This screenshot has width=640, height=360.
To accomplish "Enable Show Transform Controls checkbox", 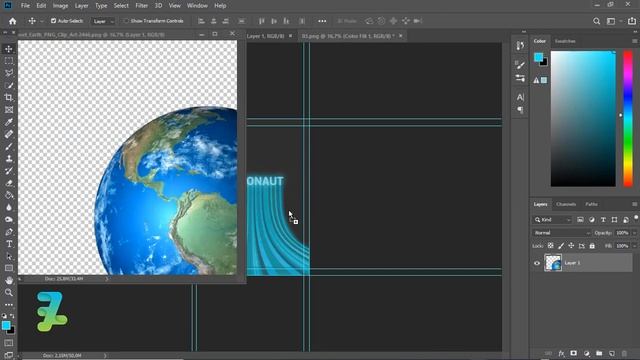I will [x=126, y=21].
